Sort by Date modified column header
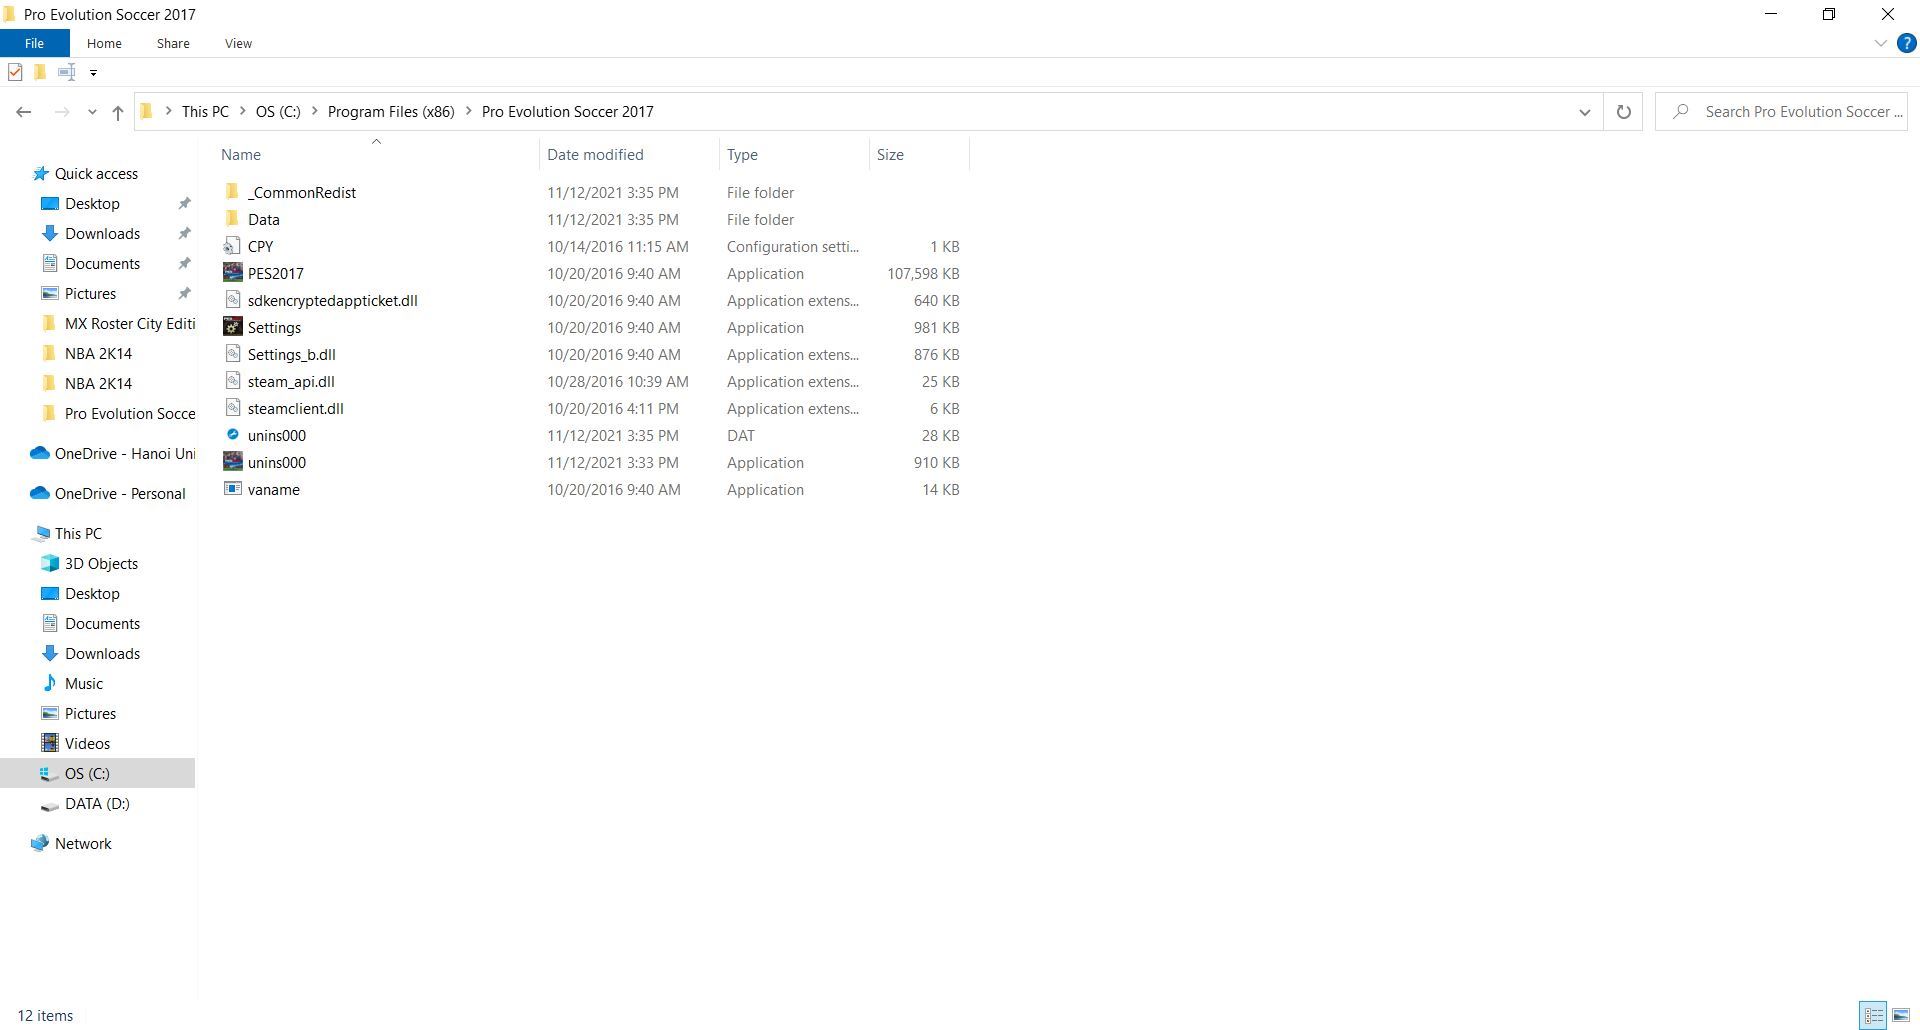Viewport: 1920px width, 1030px height. click(595, 155)
